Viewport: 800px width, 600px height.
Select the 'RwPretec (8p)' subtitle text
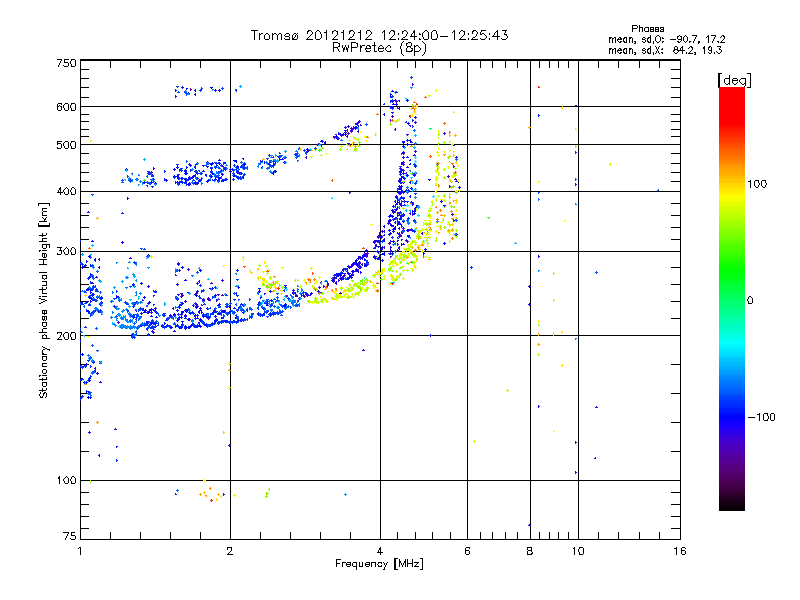379,48
